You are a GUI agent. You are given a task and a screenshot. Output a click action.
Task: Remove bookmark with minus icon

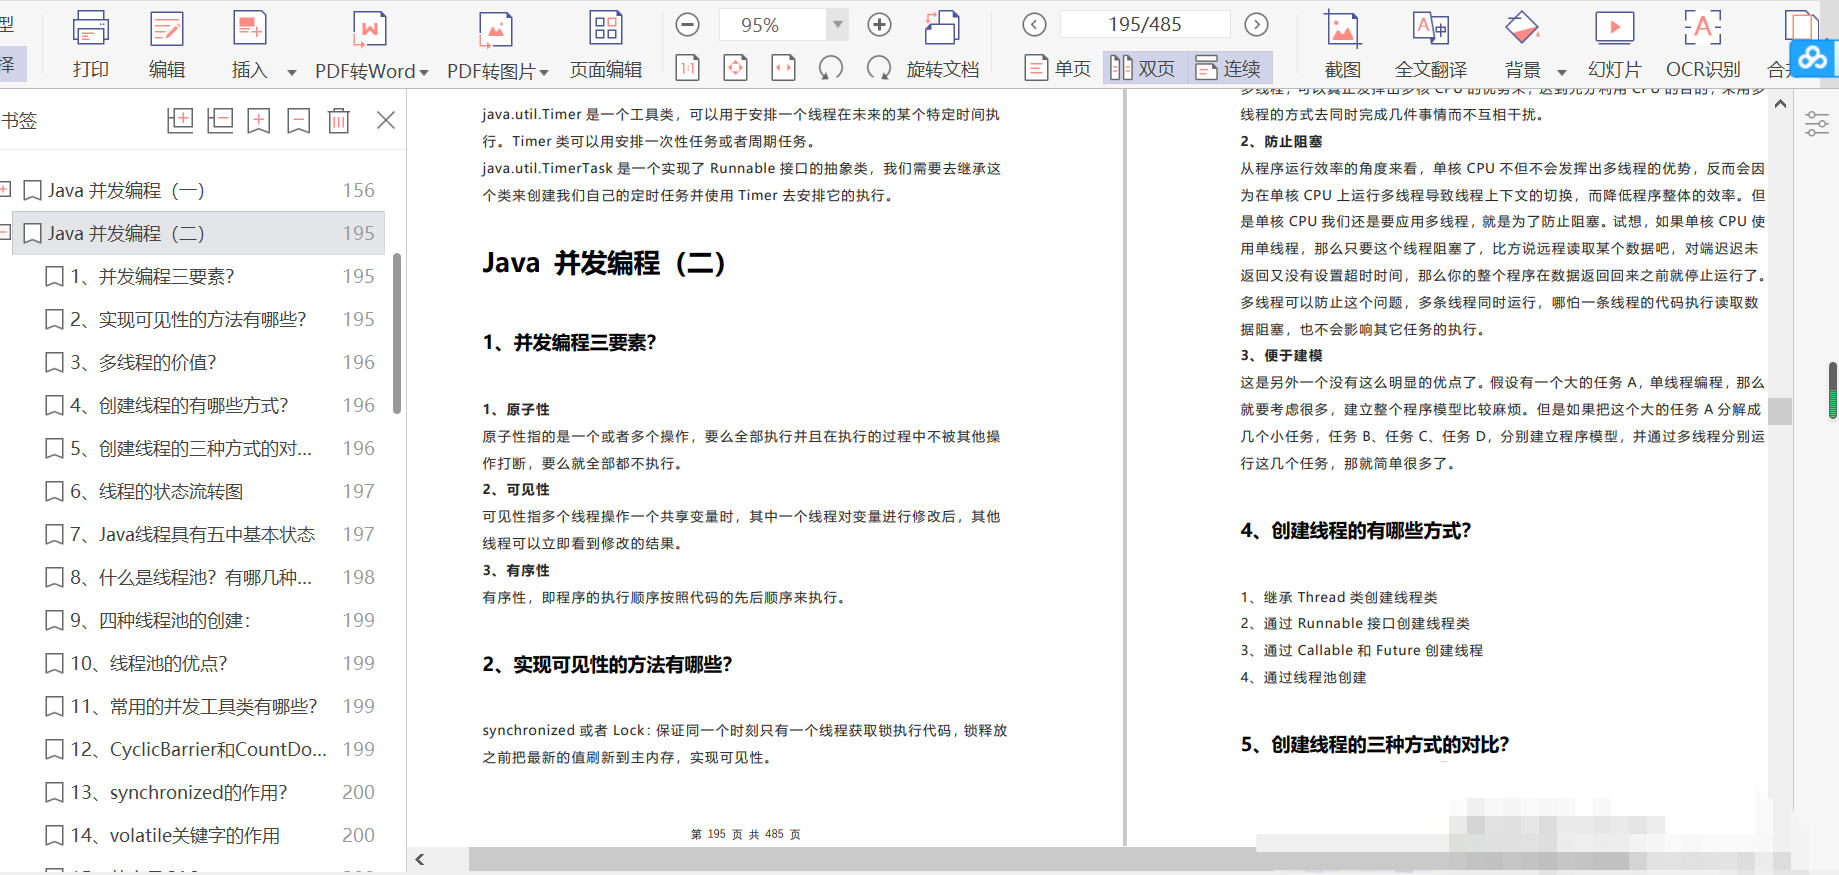click(298, 121)
